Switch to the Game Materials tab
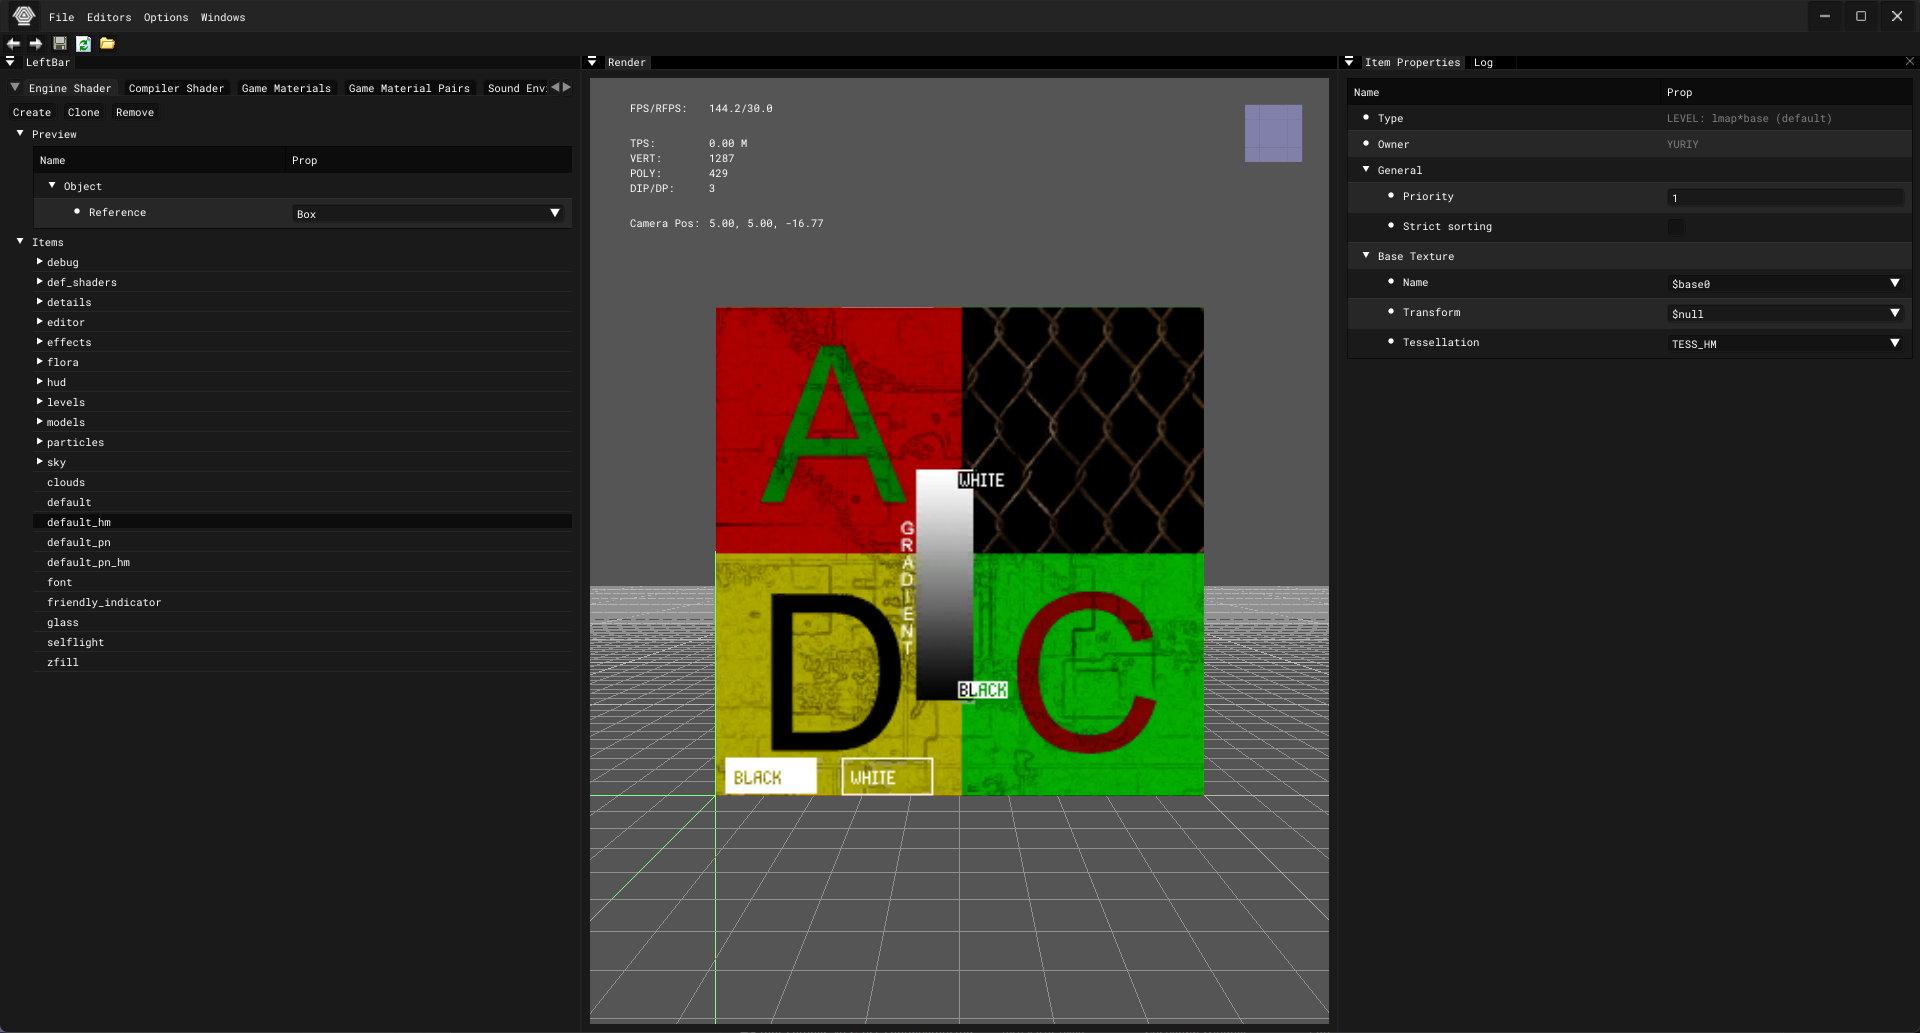This screenshot has height=1033, width=1920. [286, 88]
